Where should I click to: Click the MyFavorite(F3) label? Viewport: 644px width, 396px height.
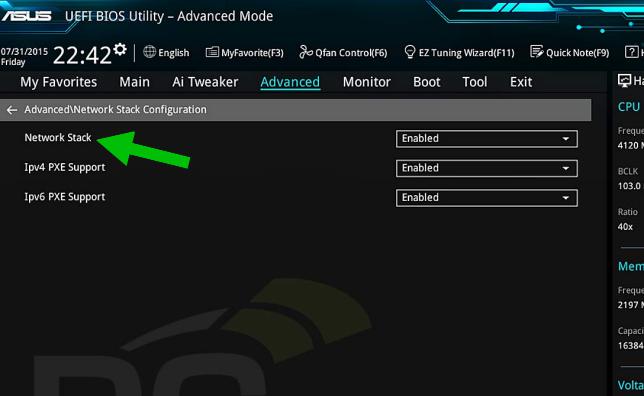(x=252, y=53)
